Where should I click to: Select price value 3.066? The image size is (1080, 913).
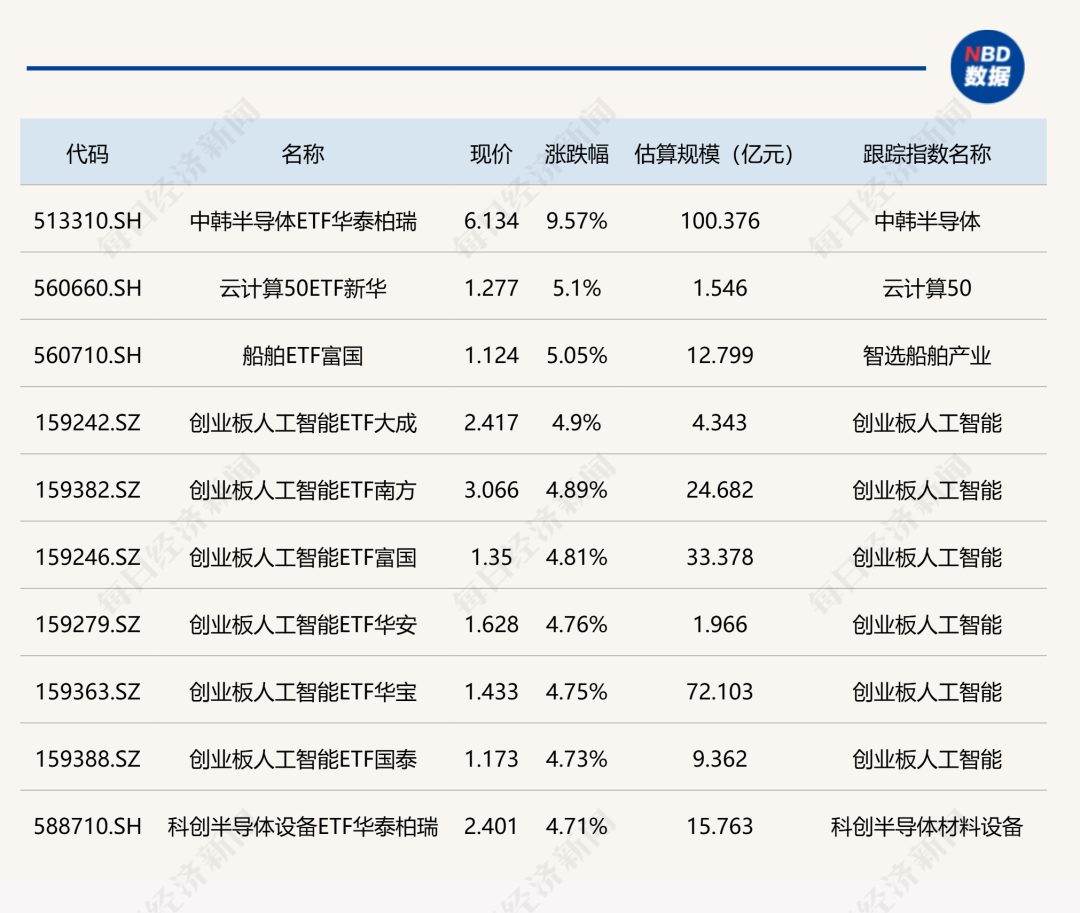click(491, 490)
